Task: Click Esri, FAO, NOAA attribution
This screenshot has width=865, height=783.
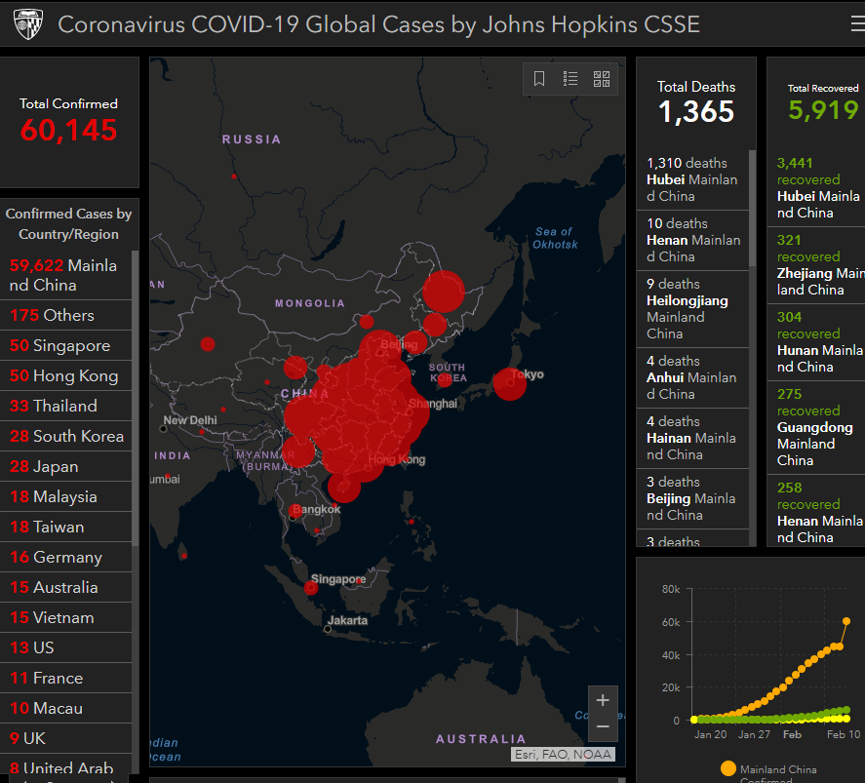Action: pyautogui.click(x=563, y=754)
